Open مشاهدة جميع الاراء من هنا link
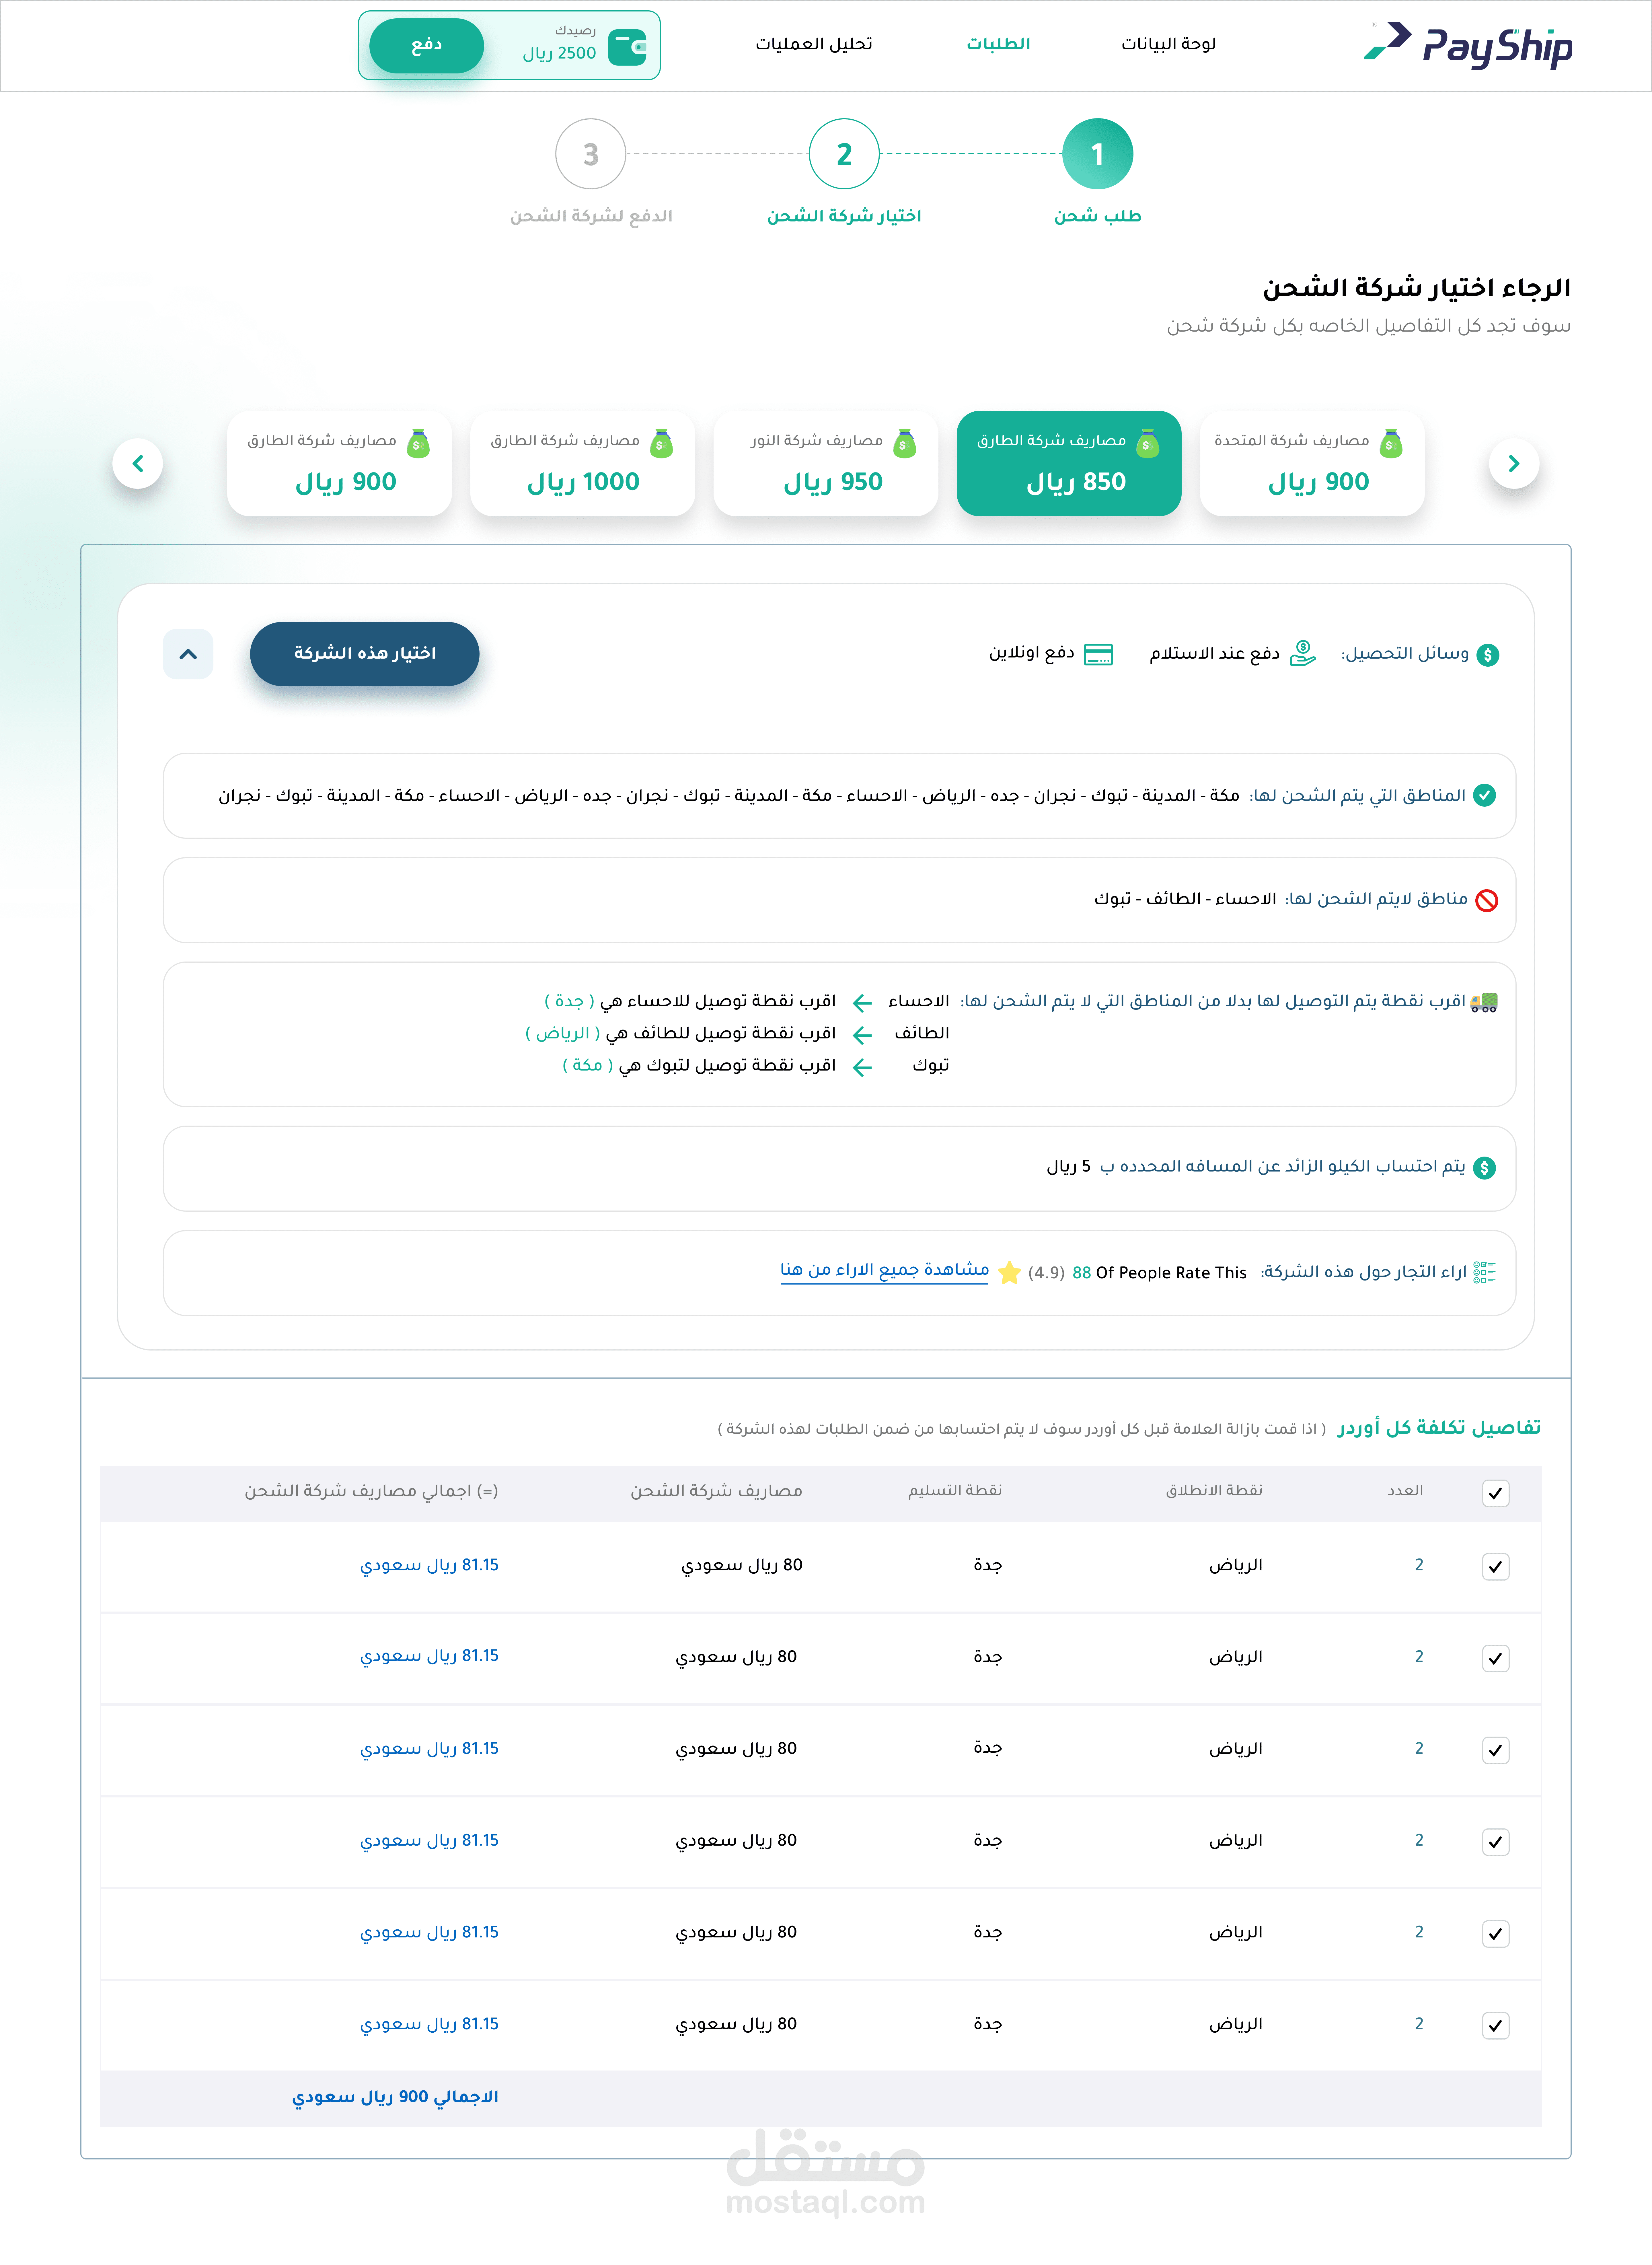 tap(884, 1270)
